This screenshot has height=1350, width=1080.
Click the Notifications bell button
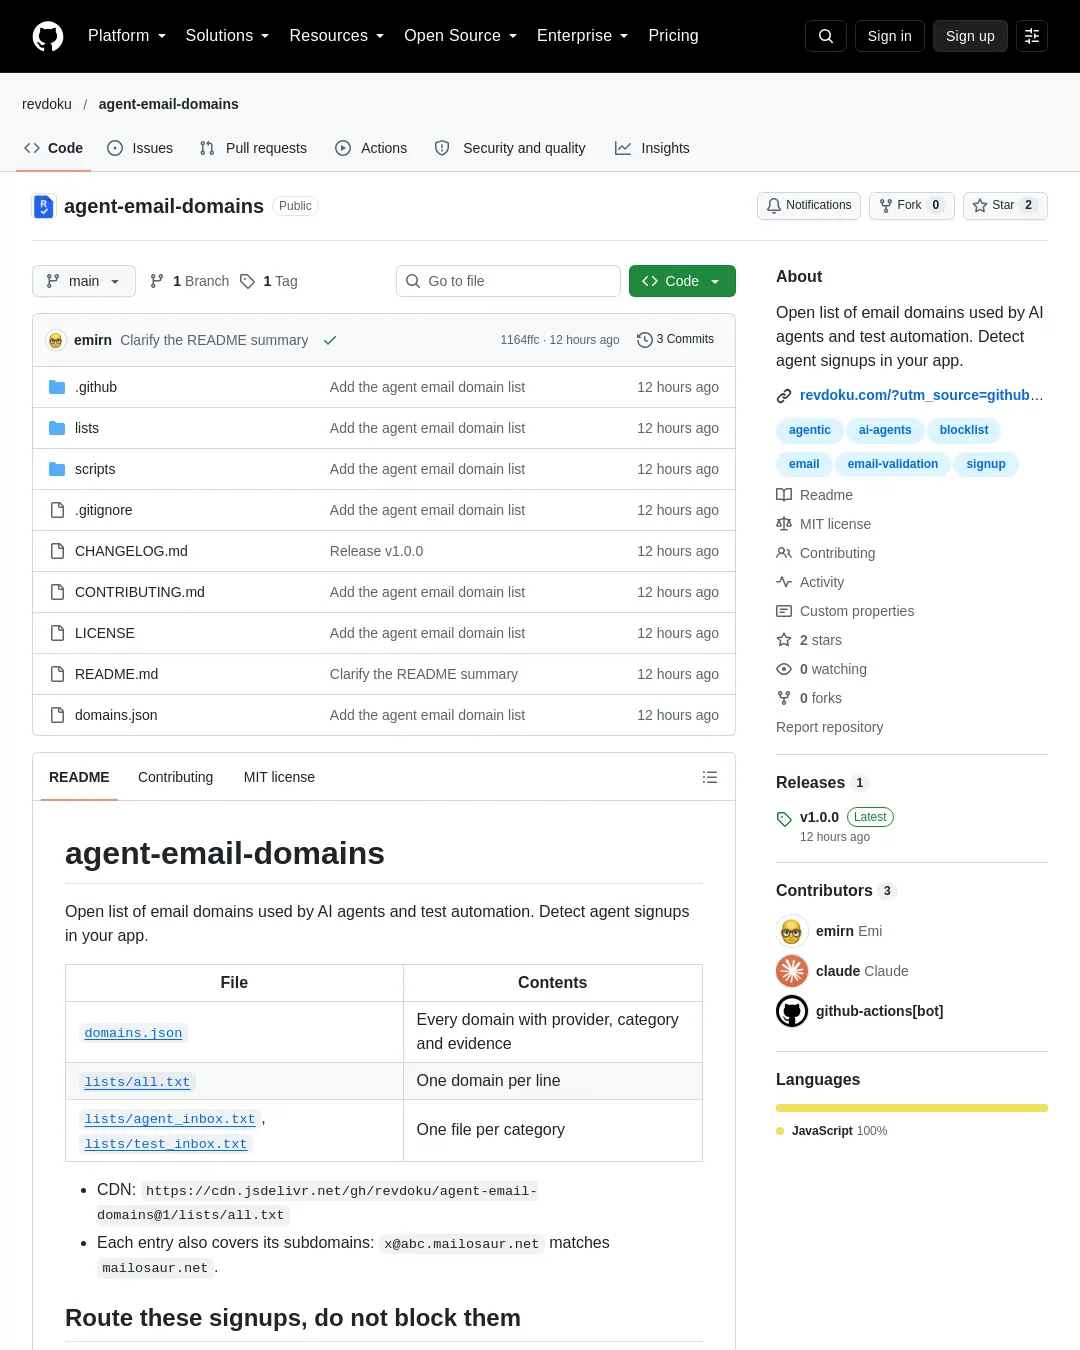pyautogui.click(x=809, y=205)
